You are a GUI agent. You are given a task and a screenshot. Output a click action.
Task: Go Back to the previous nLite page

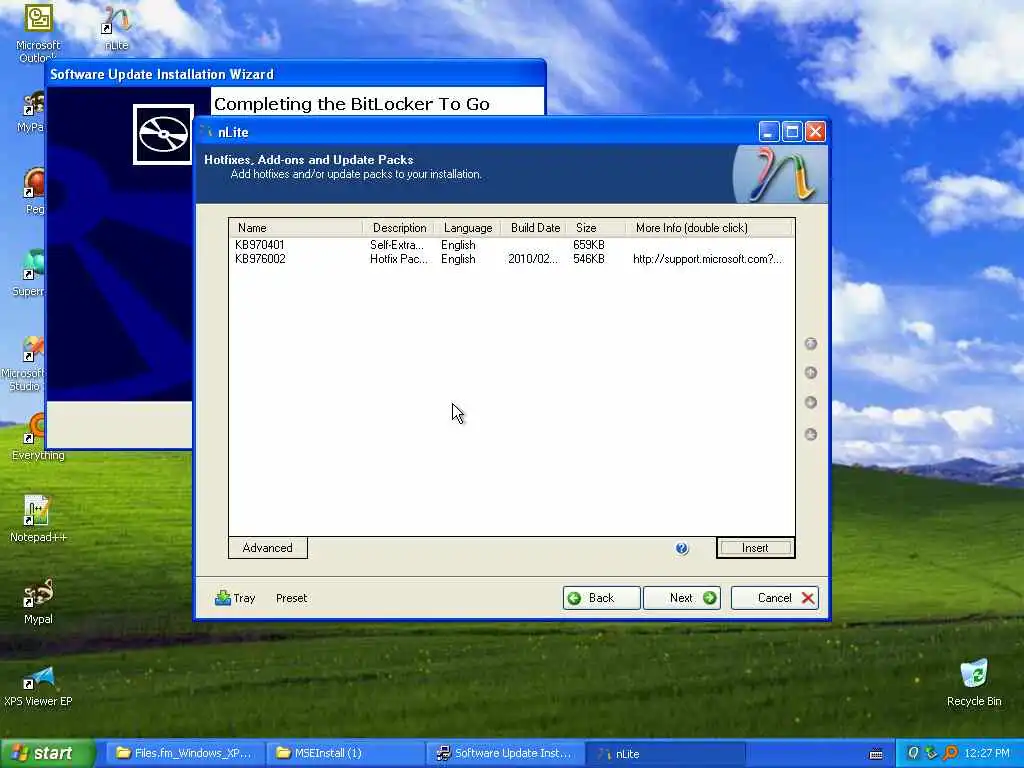point(601,598)
